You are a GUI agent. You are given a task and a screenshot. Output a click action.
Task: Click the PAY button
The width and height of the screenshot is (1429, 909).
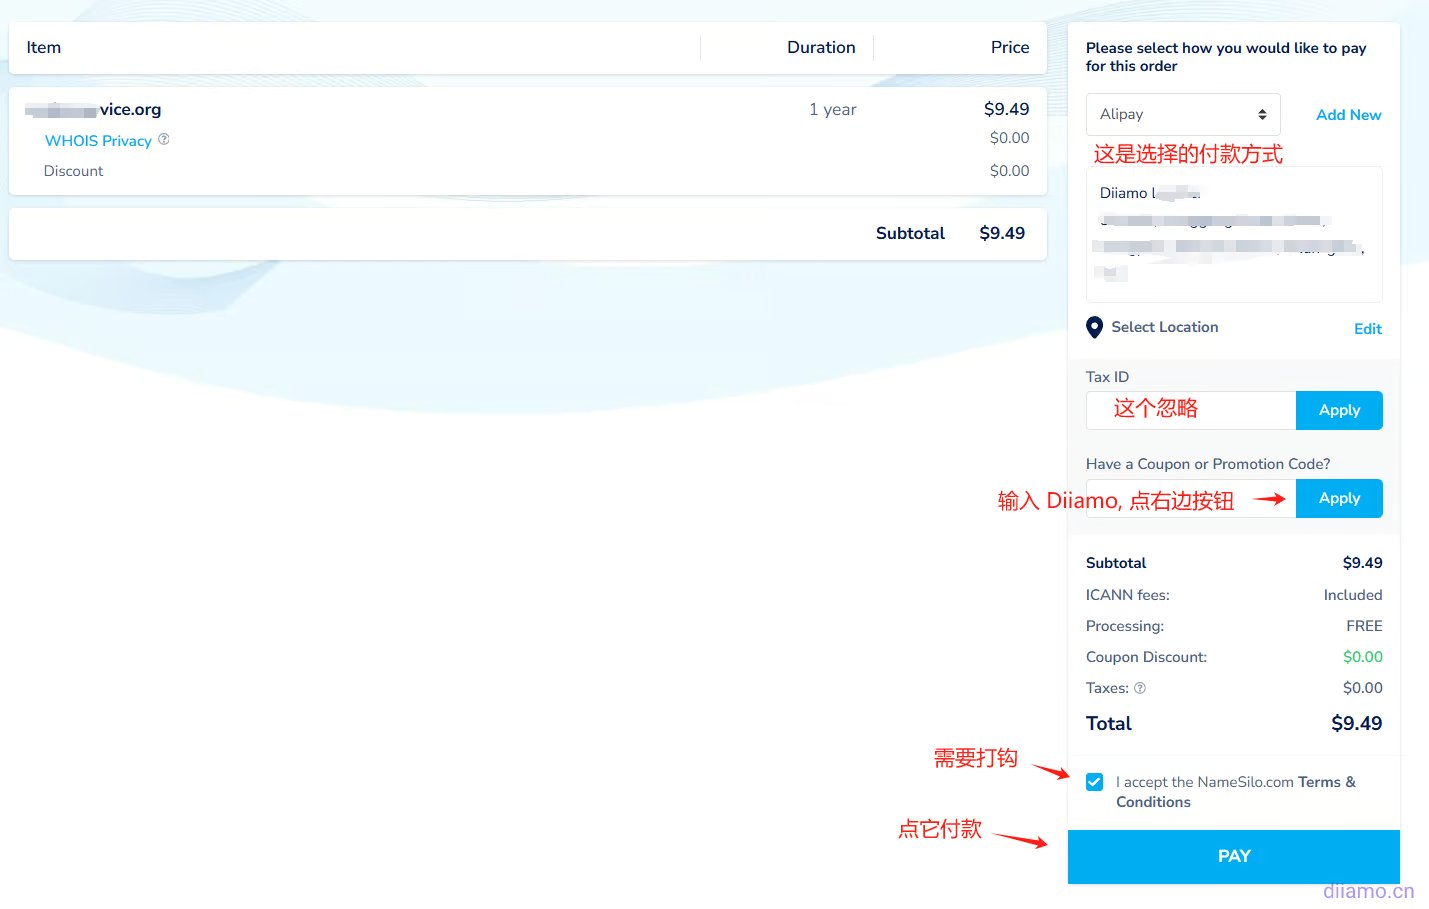click(1234, 857)
